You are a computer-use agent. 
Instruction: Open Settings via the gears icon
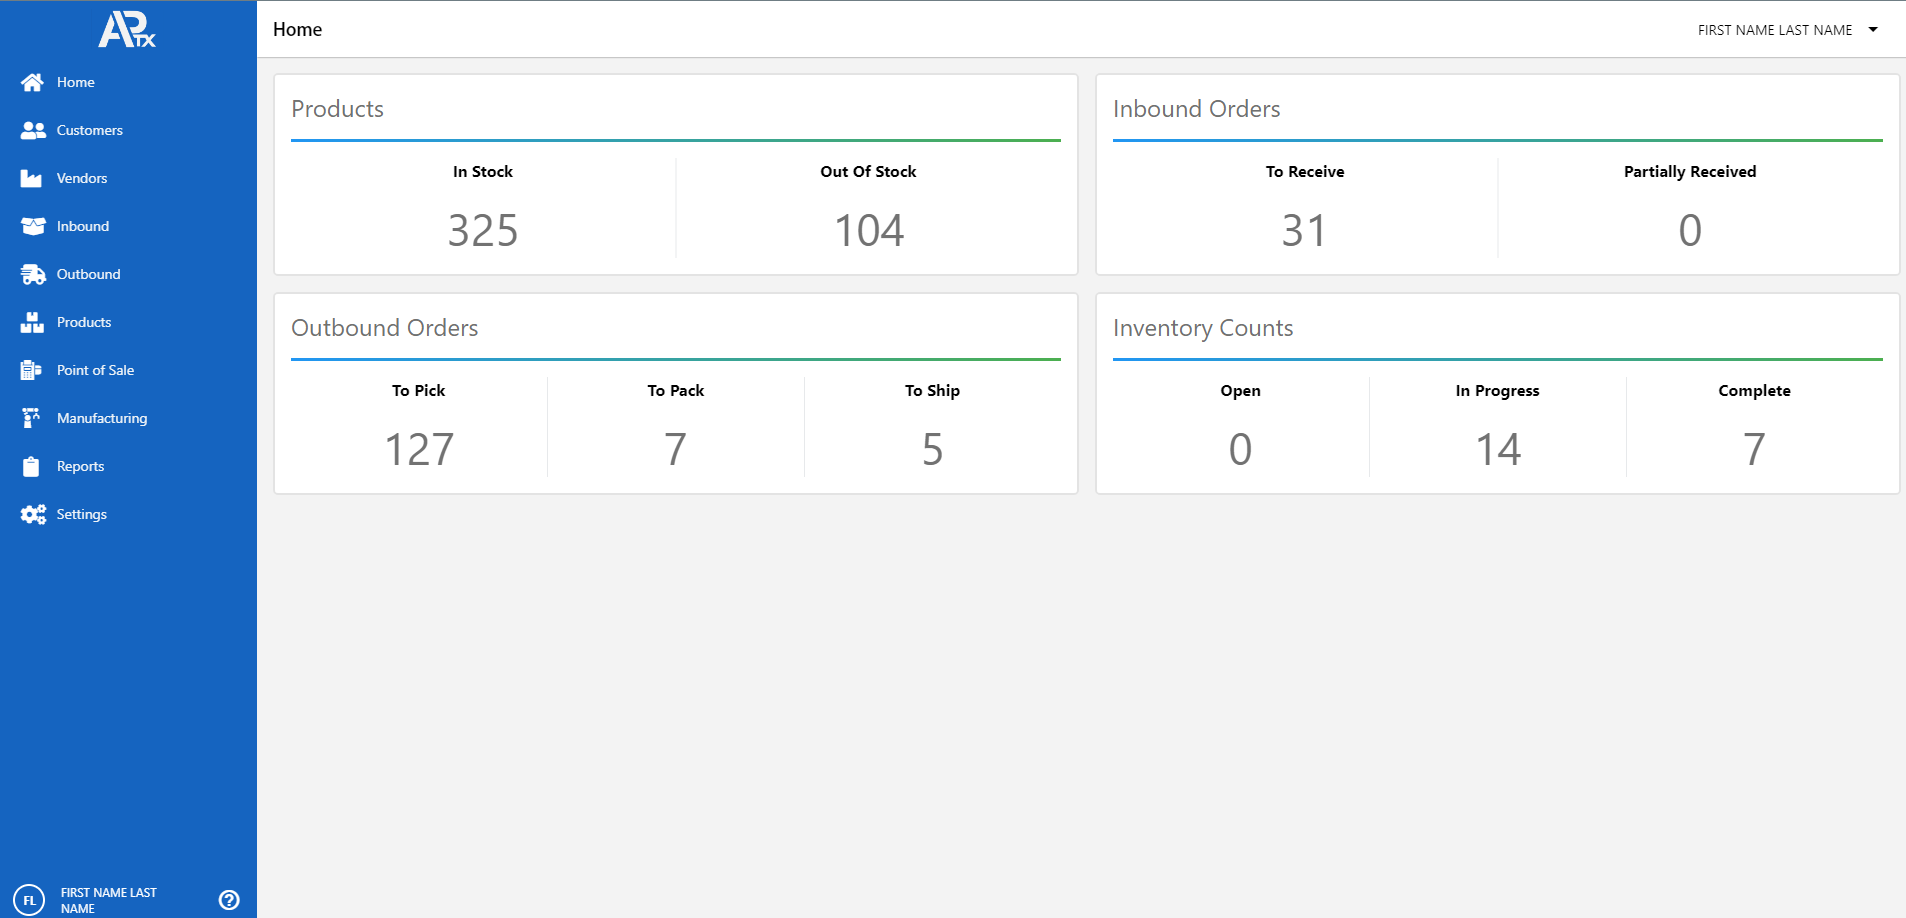pos(33,514)
